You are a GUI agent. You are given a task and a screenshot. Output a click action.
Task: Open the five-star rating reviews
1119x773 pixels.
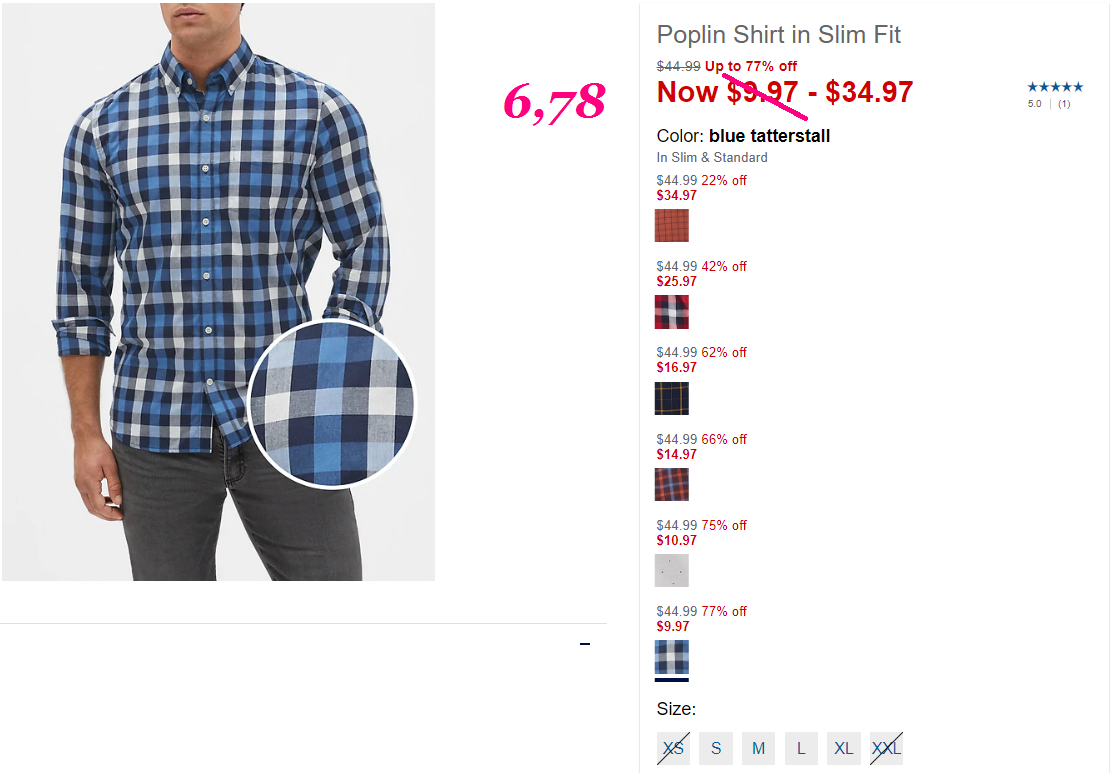[1055, 87]
